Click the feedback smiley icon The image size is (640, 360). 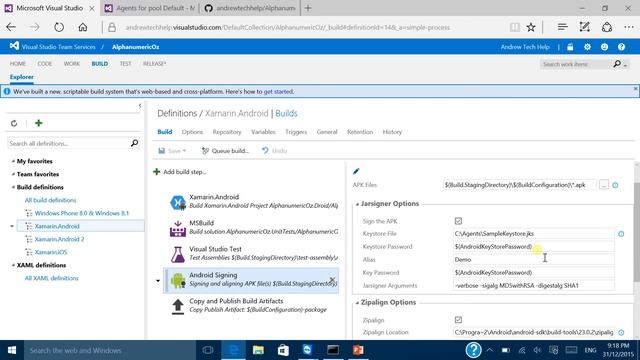[x=604, y=47]
